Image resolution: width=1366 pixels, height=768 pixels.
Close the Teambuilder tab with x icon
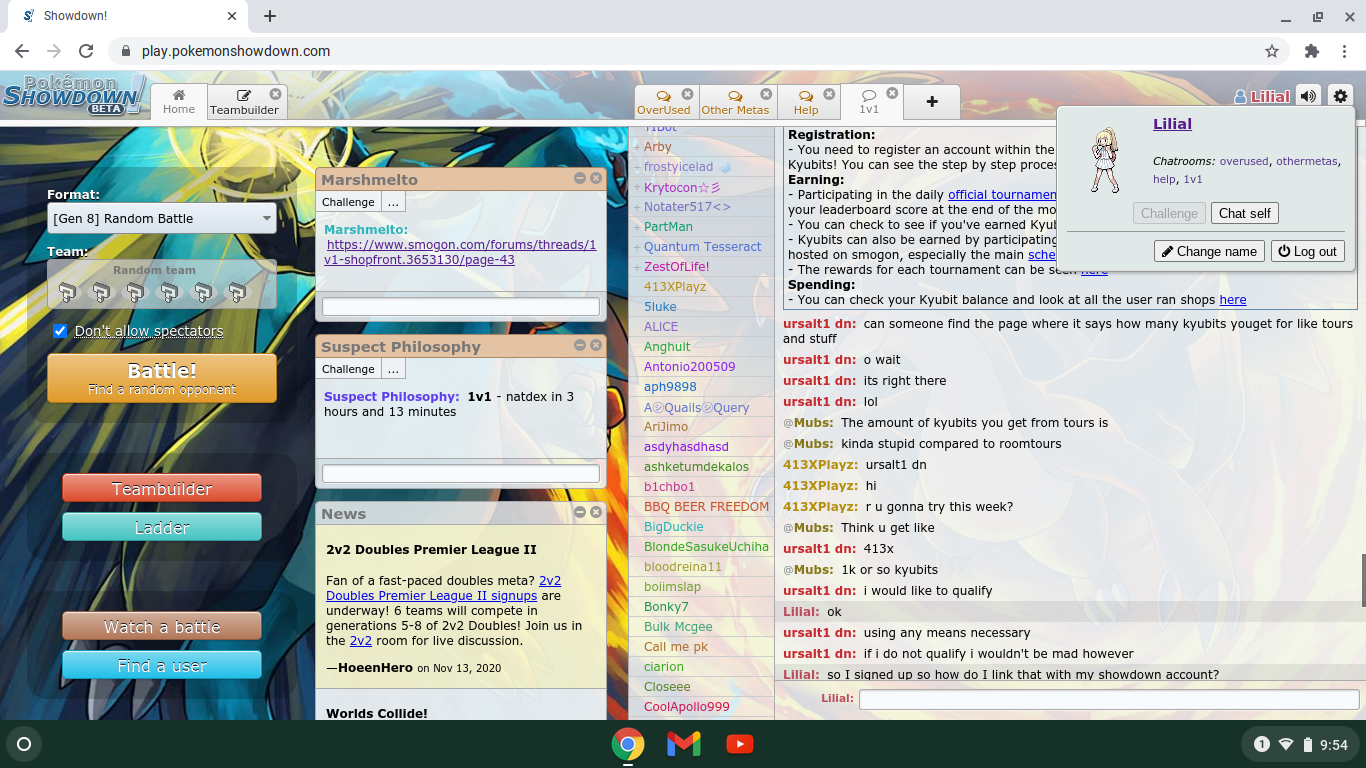276,94
